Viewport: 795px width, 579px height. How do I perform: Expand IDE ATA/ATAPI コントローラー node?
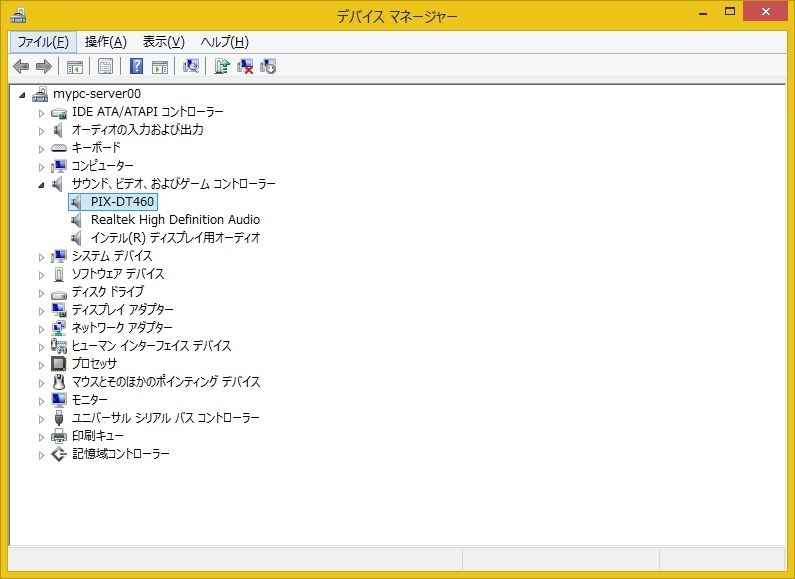pos(42,113)
